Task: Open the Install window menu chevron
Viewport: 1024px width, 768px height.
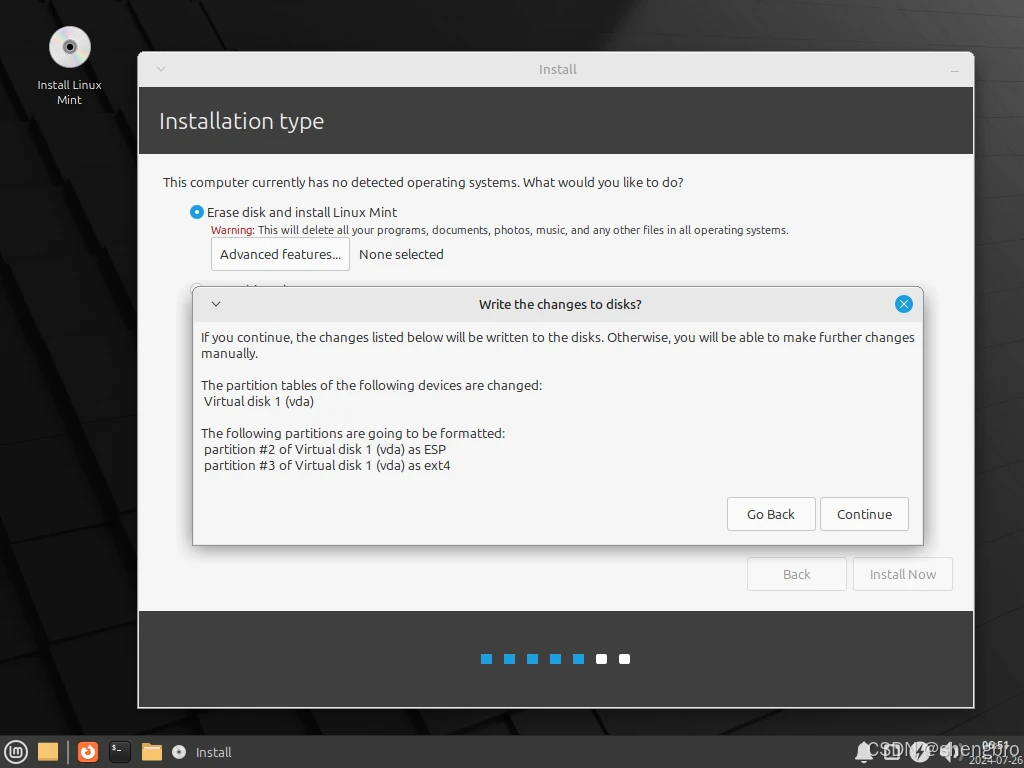Action: tap(161, 69)
